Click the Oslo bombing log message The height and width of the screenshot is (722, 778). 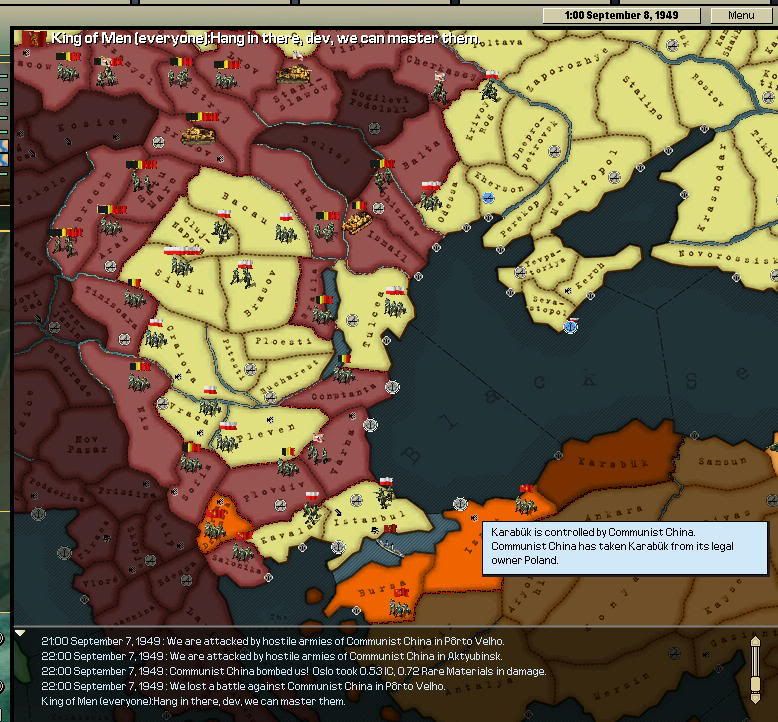[293, 671]
